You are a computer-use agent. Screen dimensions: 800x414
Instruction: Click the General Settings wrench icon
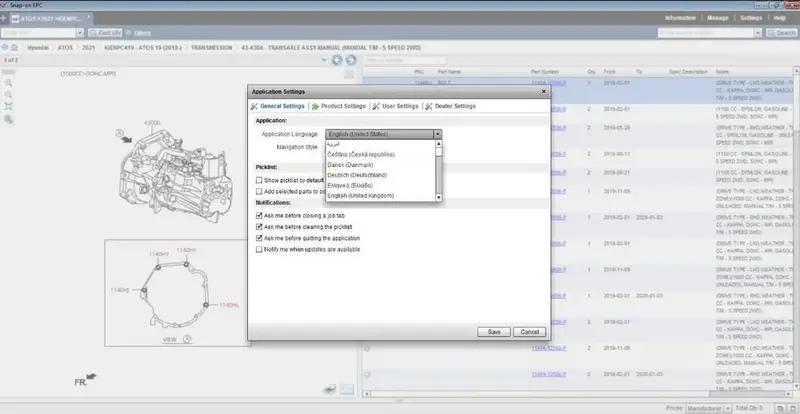254,106
